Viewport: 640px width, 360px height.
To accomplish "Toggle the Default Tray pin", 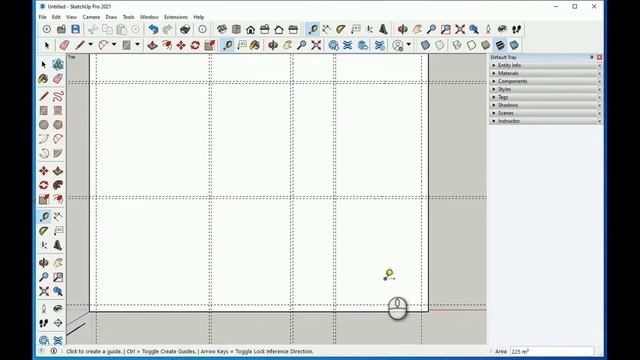I will click(x=592, y=57).
